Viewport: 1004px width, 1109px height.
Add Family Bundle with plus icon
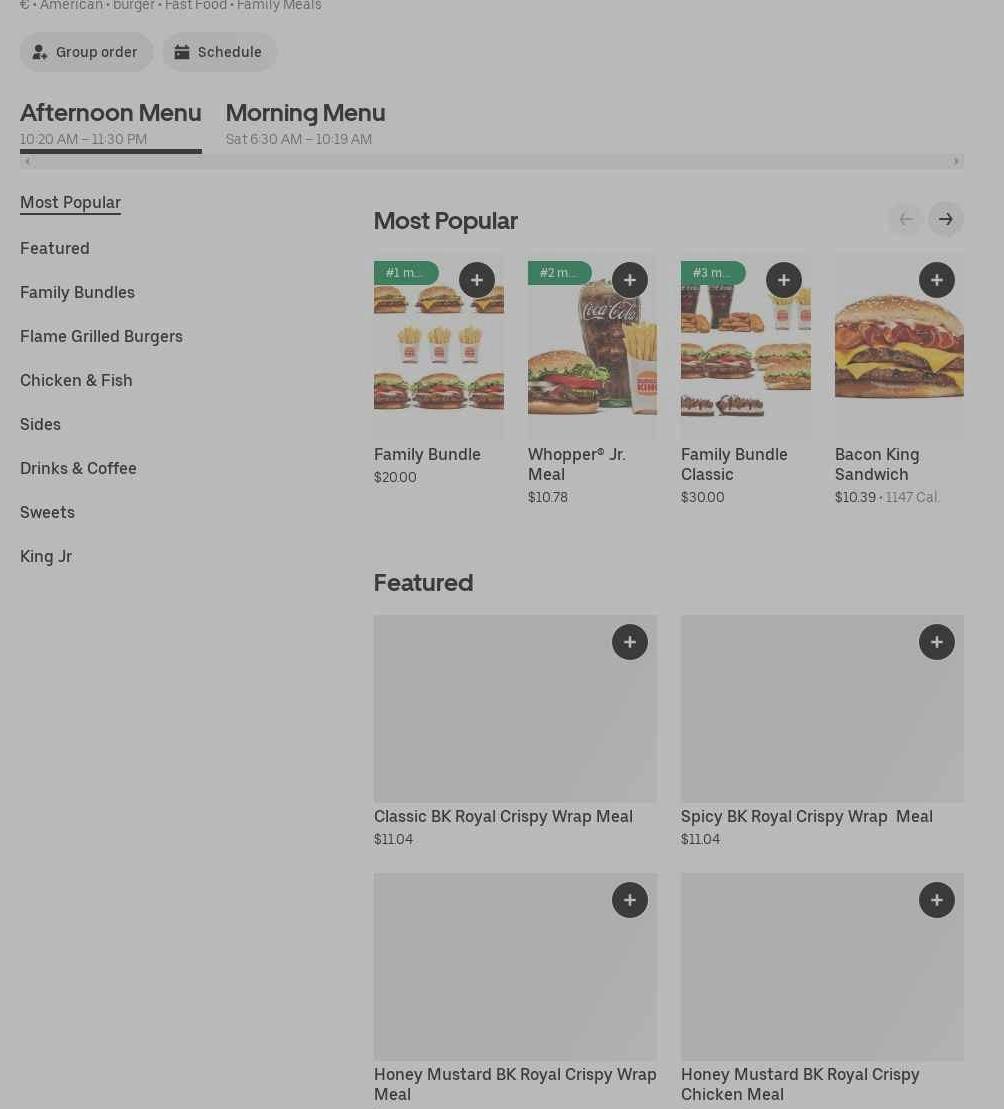click(x=476, y=280)
